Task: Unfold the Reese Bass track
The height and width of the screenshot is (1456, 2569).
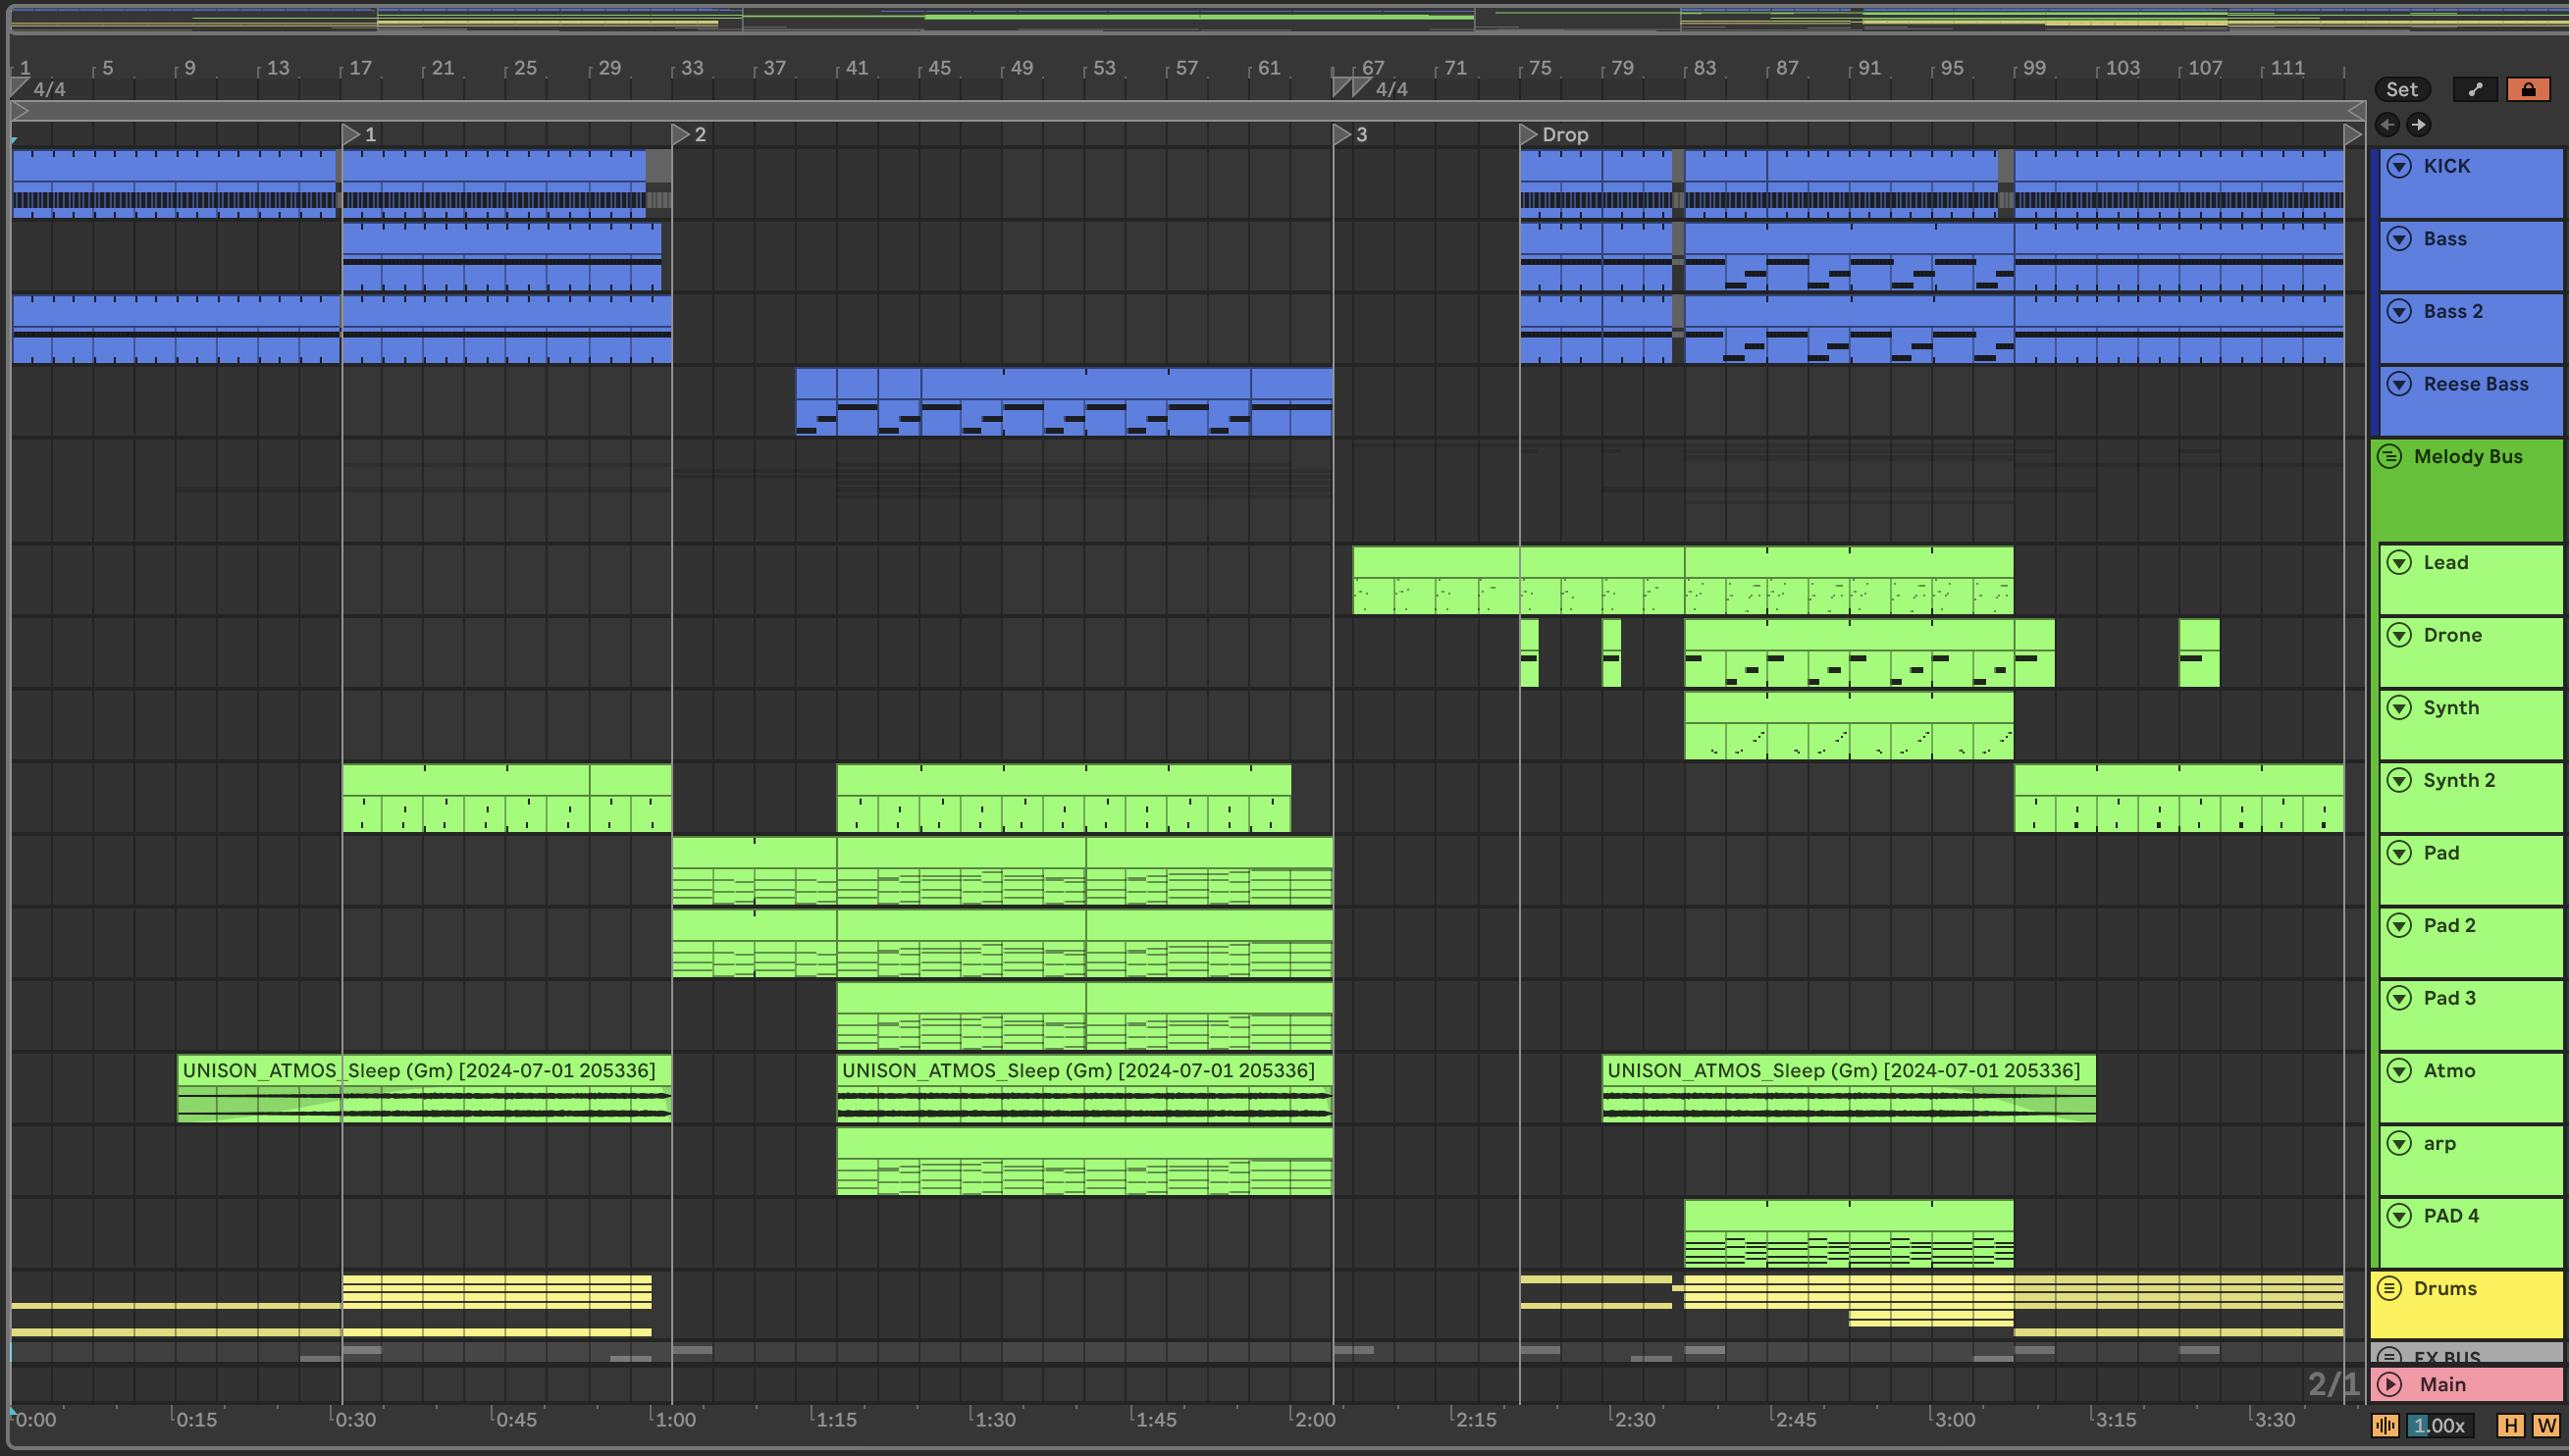Action: click(x=2399, y=384)
